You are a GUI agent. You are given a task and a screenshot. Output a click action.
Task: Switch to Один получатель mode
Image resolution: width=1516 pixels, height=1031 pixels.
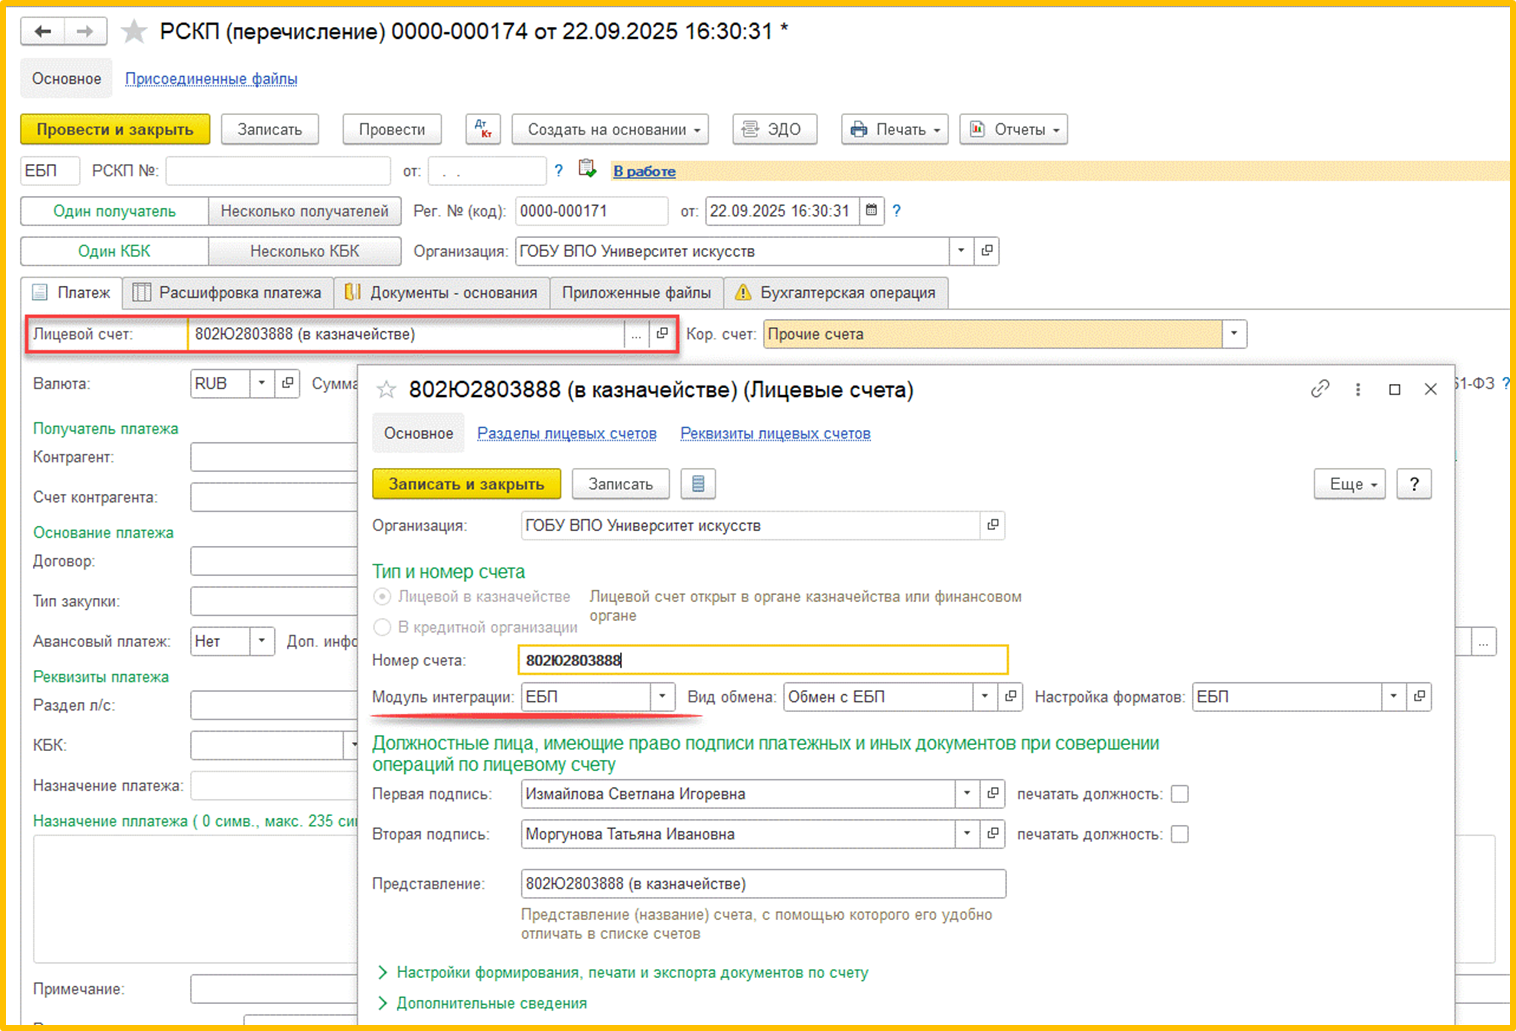(115, 211)
